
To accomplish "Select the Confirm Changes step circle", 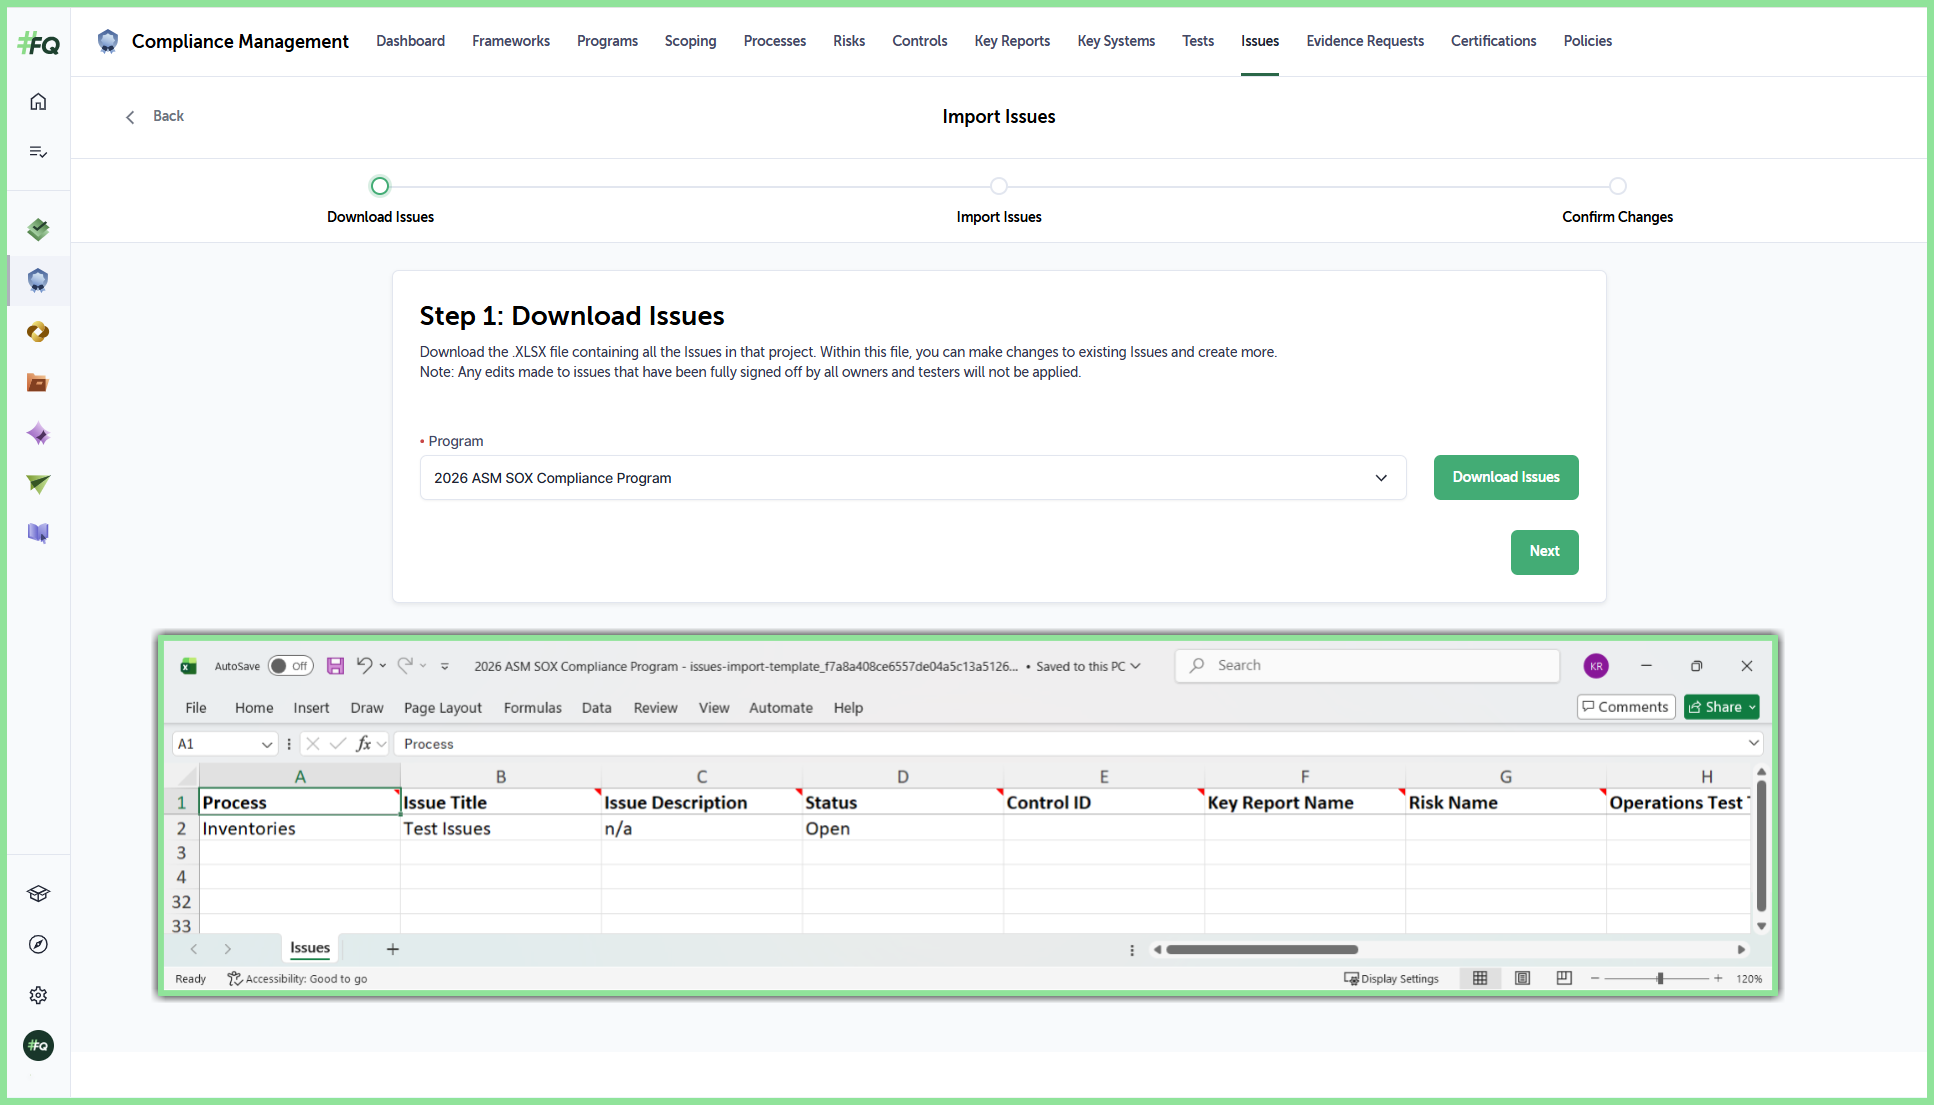I will (x=1618, y=186).
